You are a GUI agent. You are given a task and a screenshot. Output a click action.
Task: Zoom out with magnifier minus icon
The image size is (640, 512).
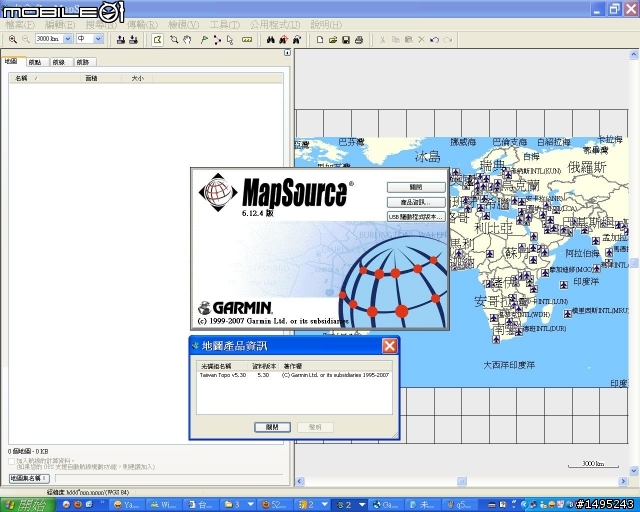(x=26, y=39)
